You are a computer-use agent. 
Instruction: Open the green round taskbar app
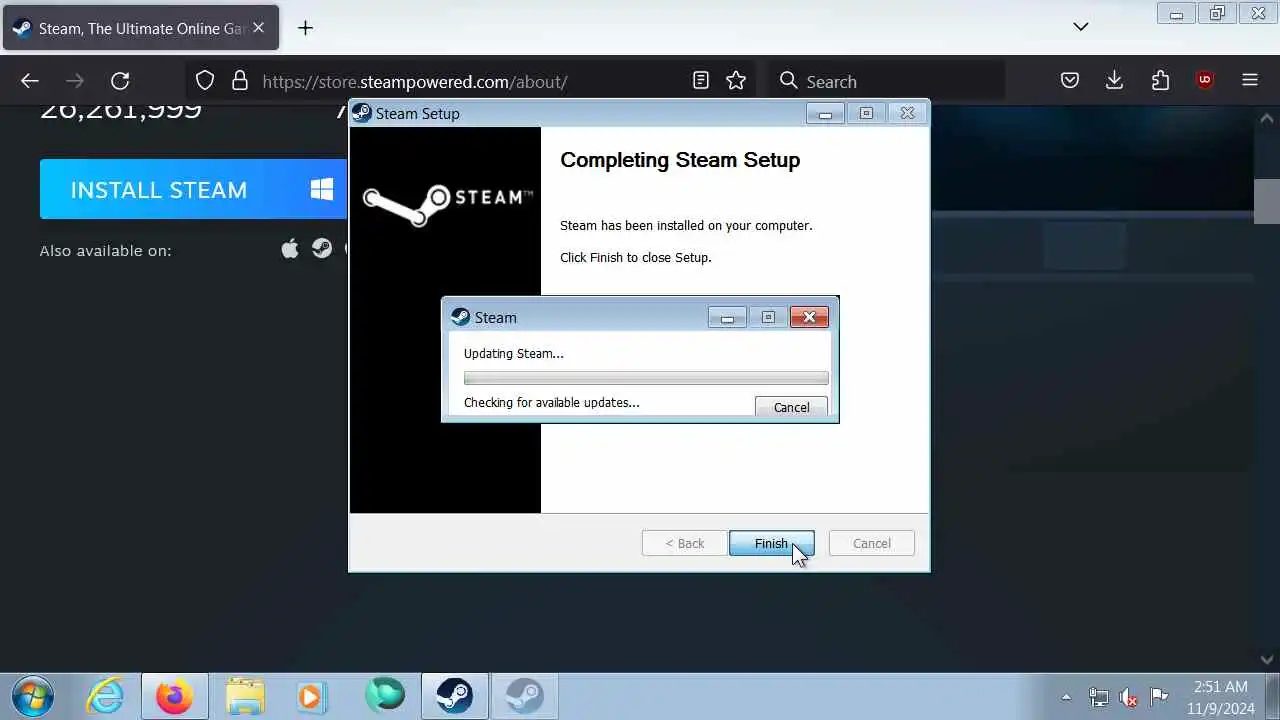point(385,694)
